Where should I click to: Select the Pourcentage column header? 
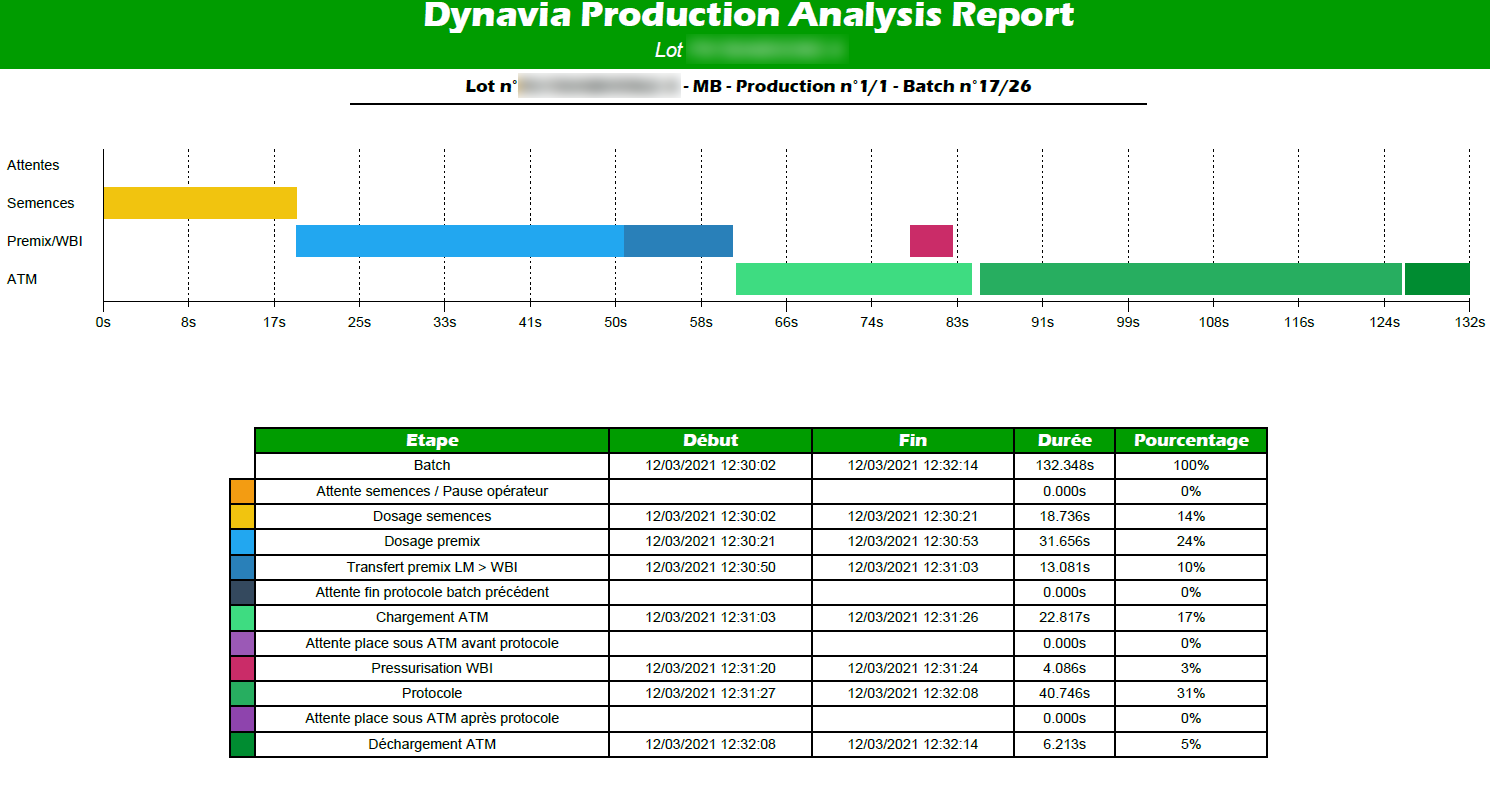click(x=1190, y=440)
